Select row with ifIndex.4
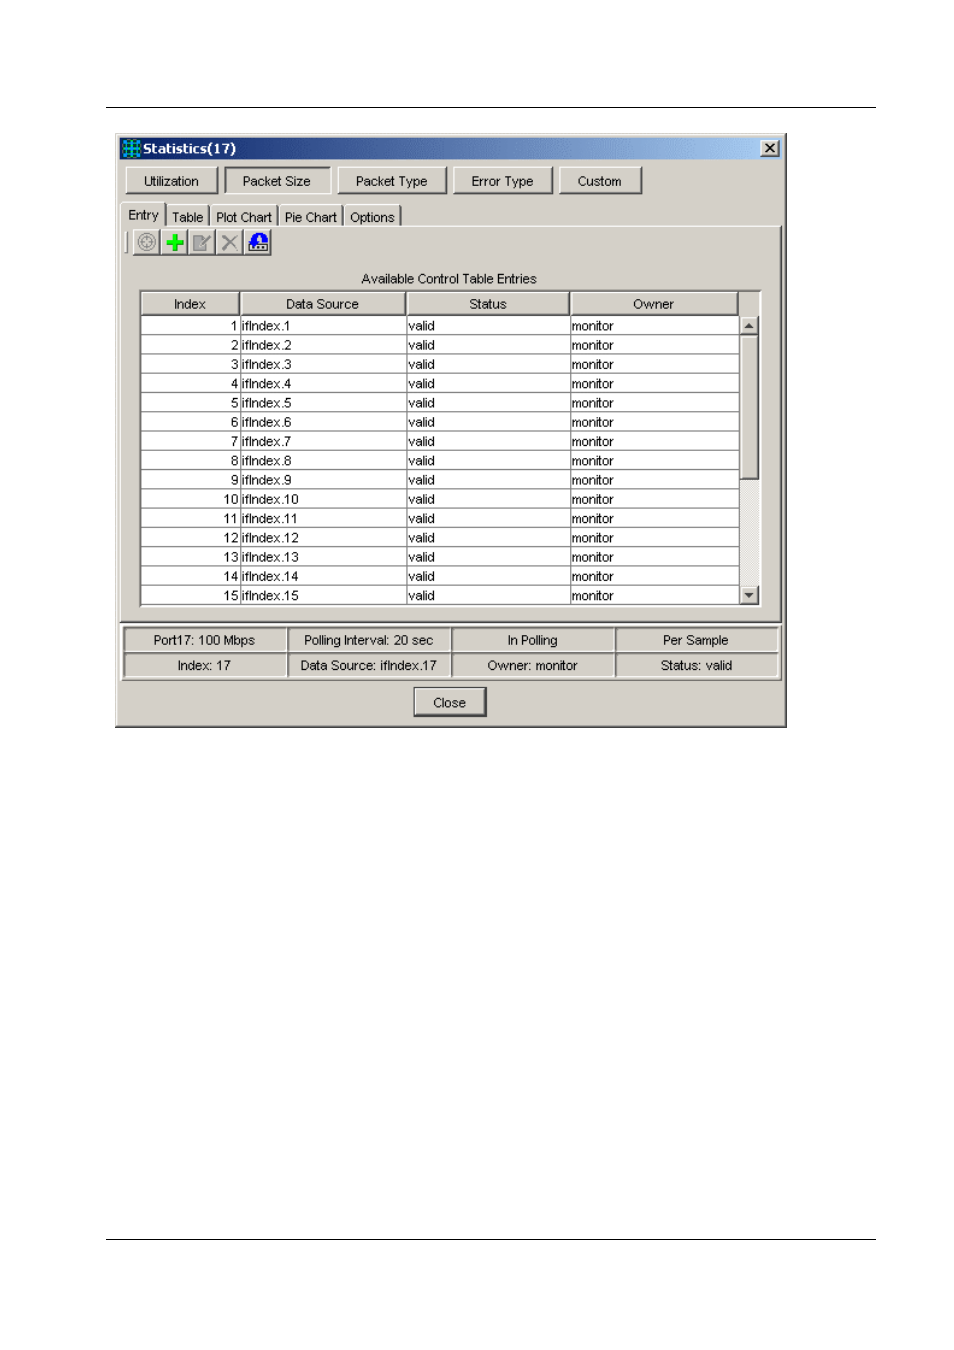954x1350 pixels. pos(440,384)
